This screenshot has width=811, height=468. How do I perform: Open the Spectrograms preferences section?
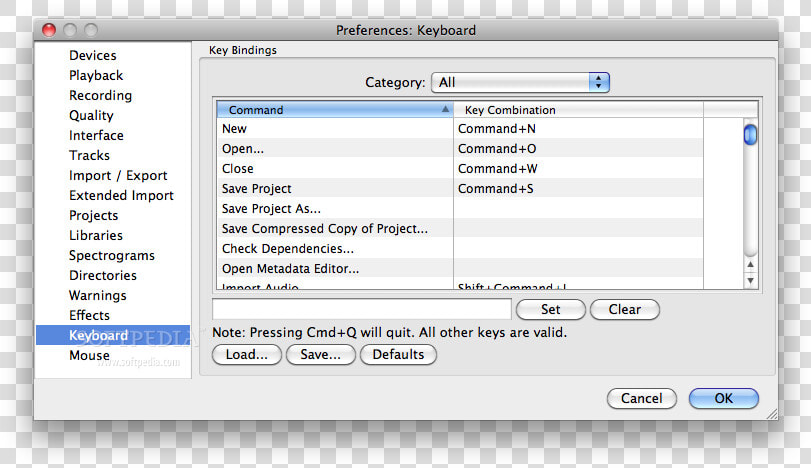(x=112, y=255)
